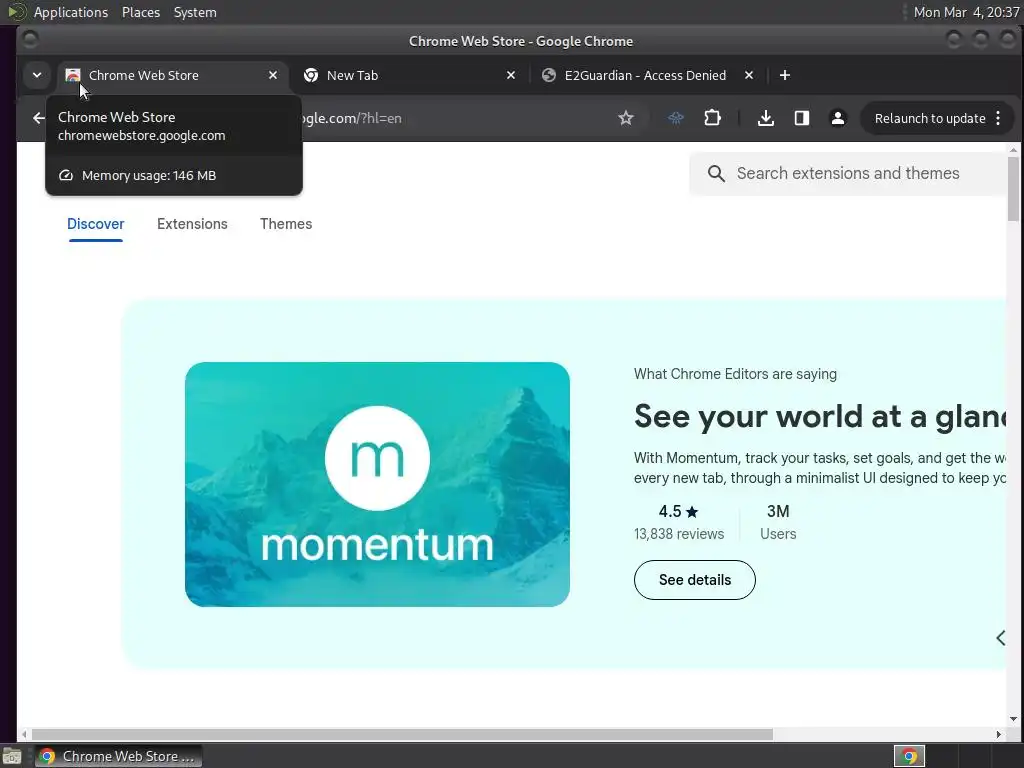Close the New Tab tab

(x=511, y=76)
